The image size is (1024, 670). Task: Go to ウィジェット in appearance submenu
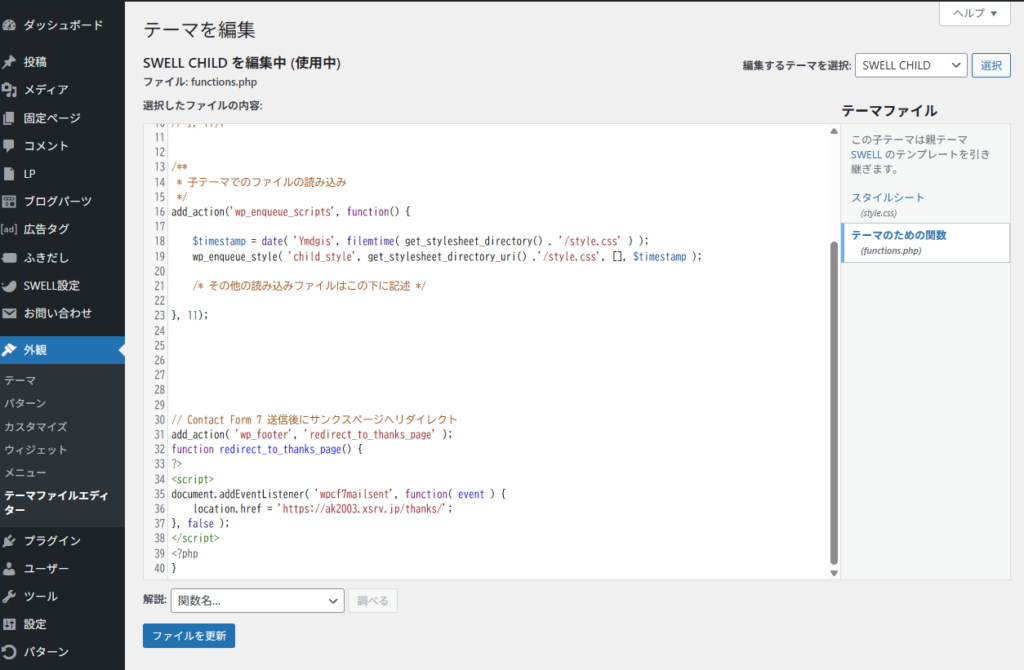click(36, 450)
